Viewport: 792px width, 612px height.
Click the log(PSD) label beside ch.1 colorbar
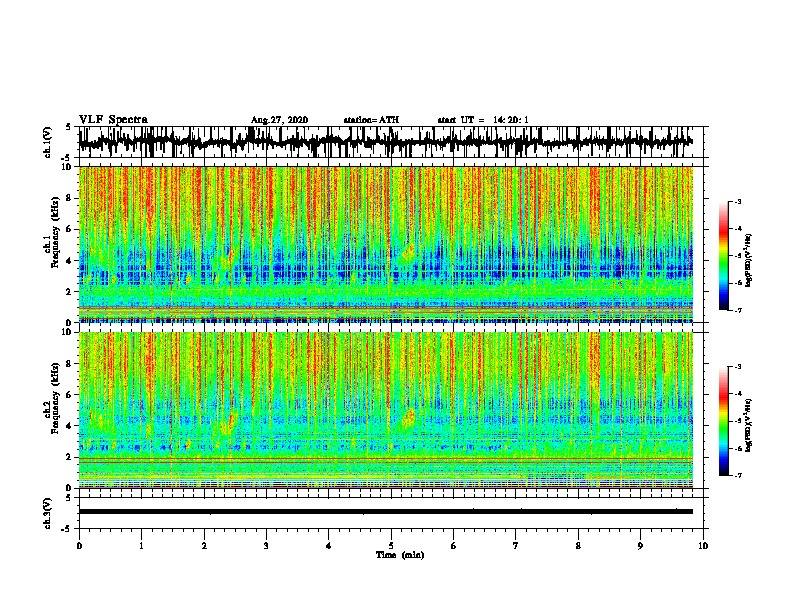[749, 260]
